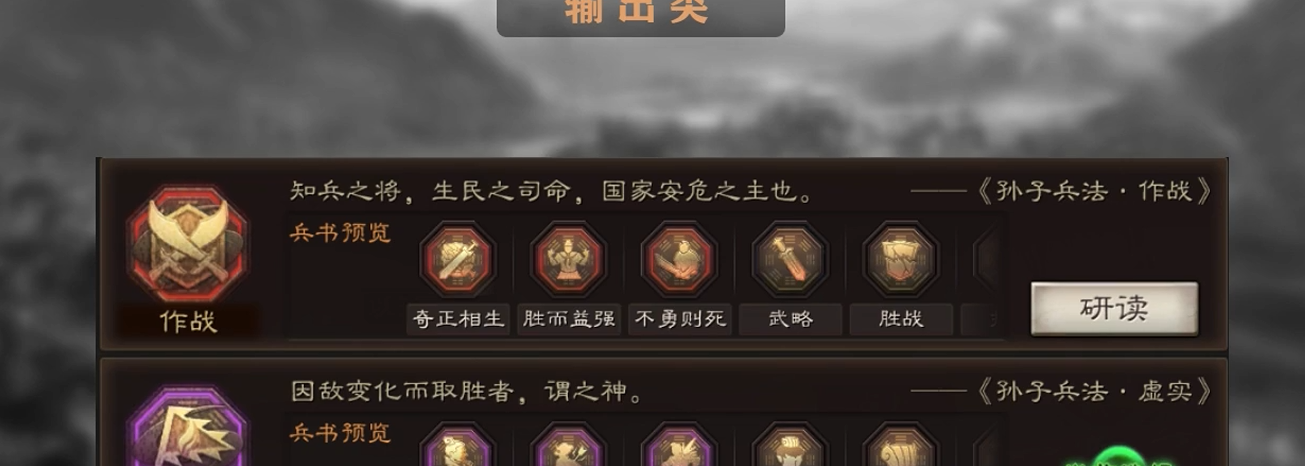Click the second purple book icon in 虚实 row
Image resolution: width=1305 pixels, height=466 pixels.
pyautogui.click(x=568, y=445)
